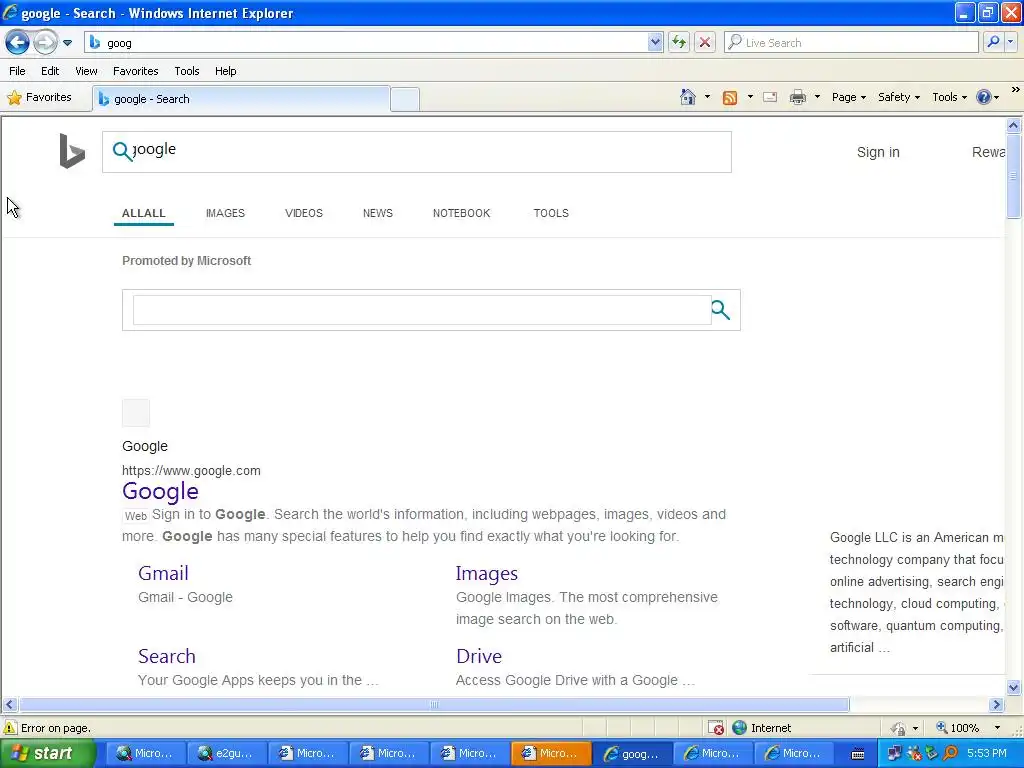
Task: Click the greyed Forward arrow button
Action: click(45, 43)
